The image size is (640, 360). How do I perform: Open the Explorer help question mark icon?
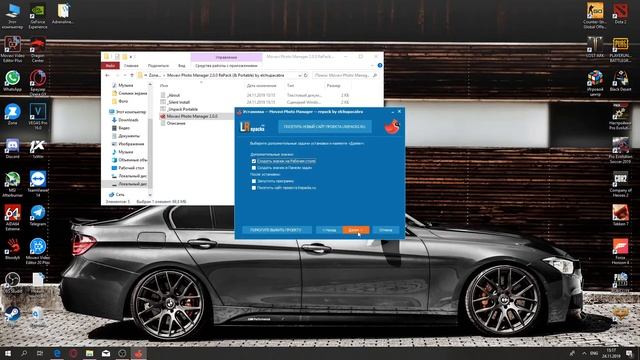(x=380, y=65)
